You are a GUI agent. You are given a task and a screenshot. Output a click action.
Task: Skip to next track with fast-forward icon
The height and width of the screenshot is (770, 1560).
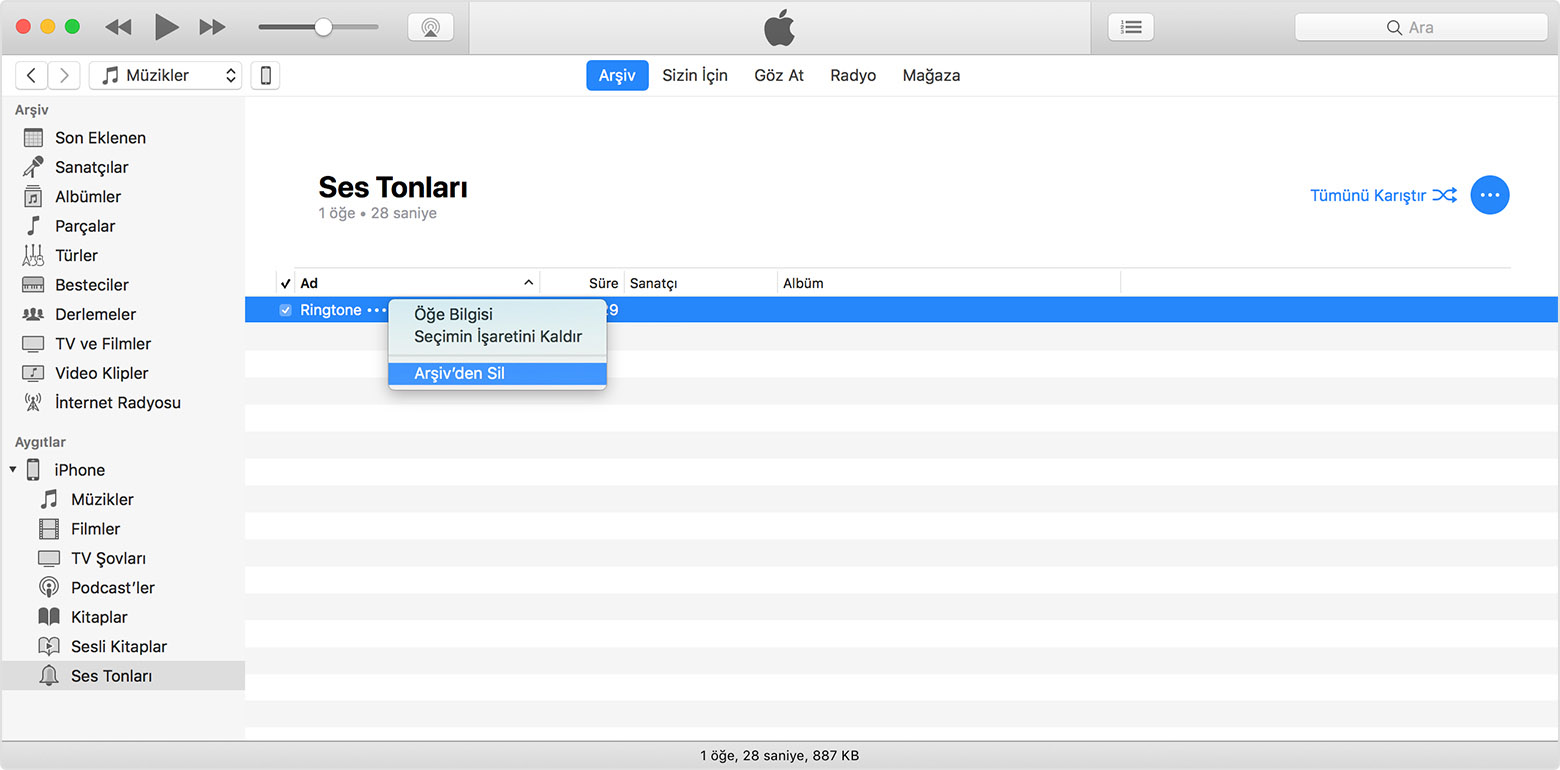tap(212, 27)
